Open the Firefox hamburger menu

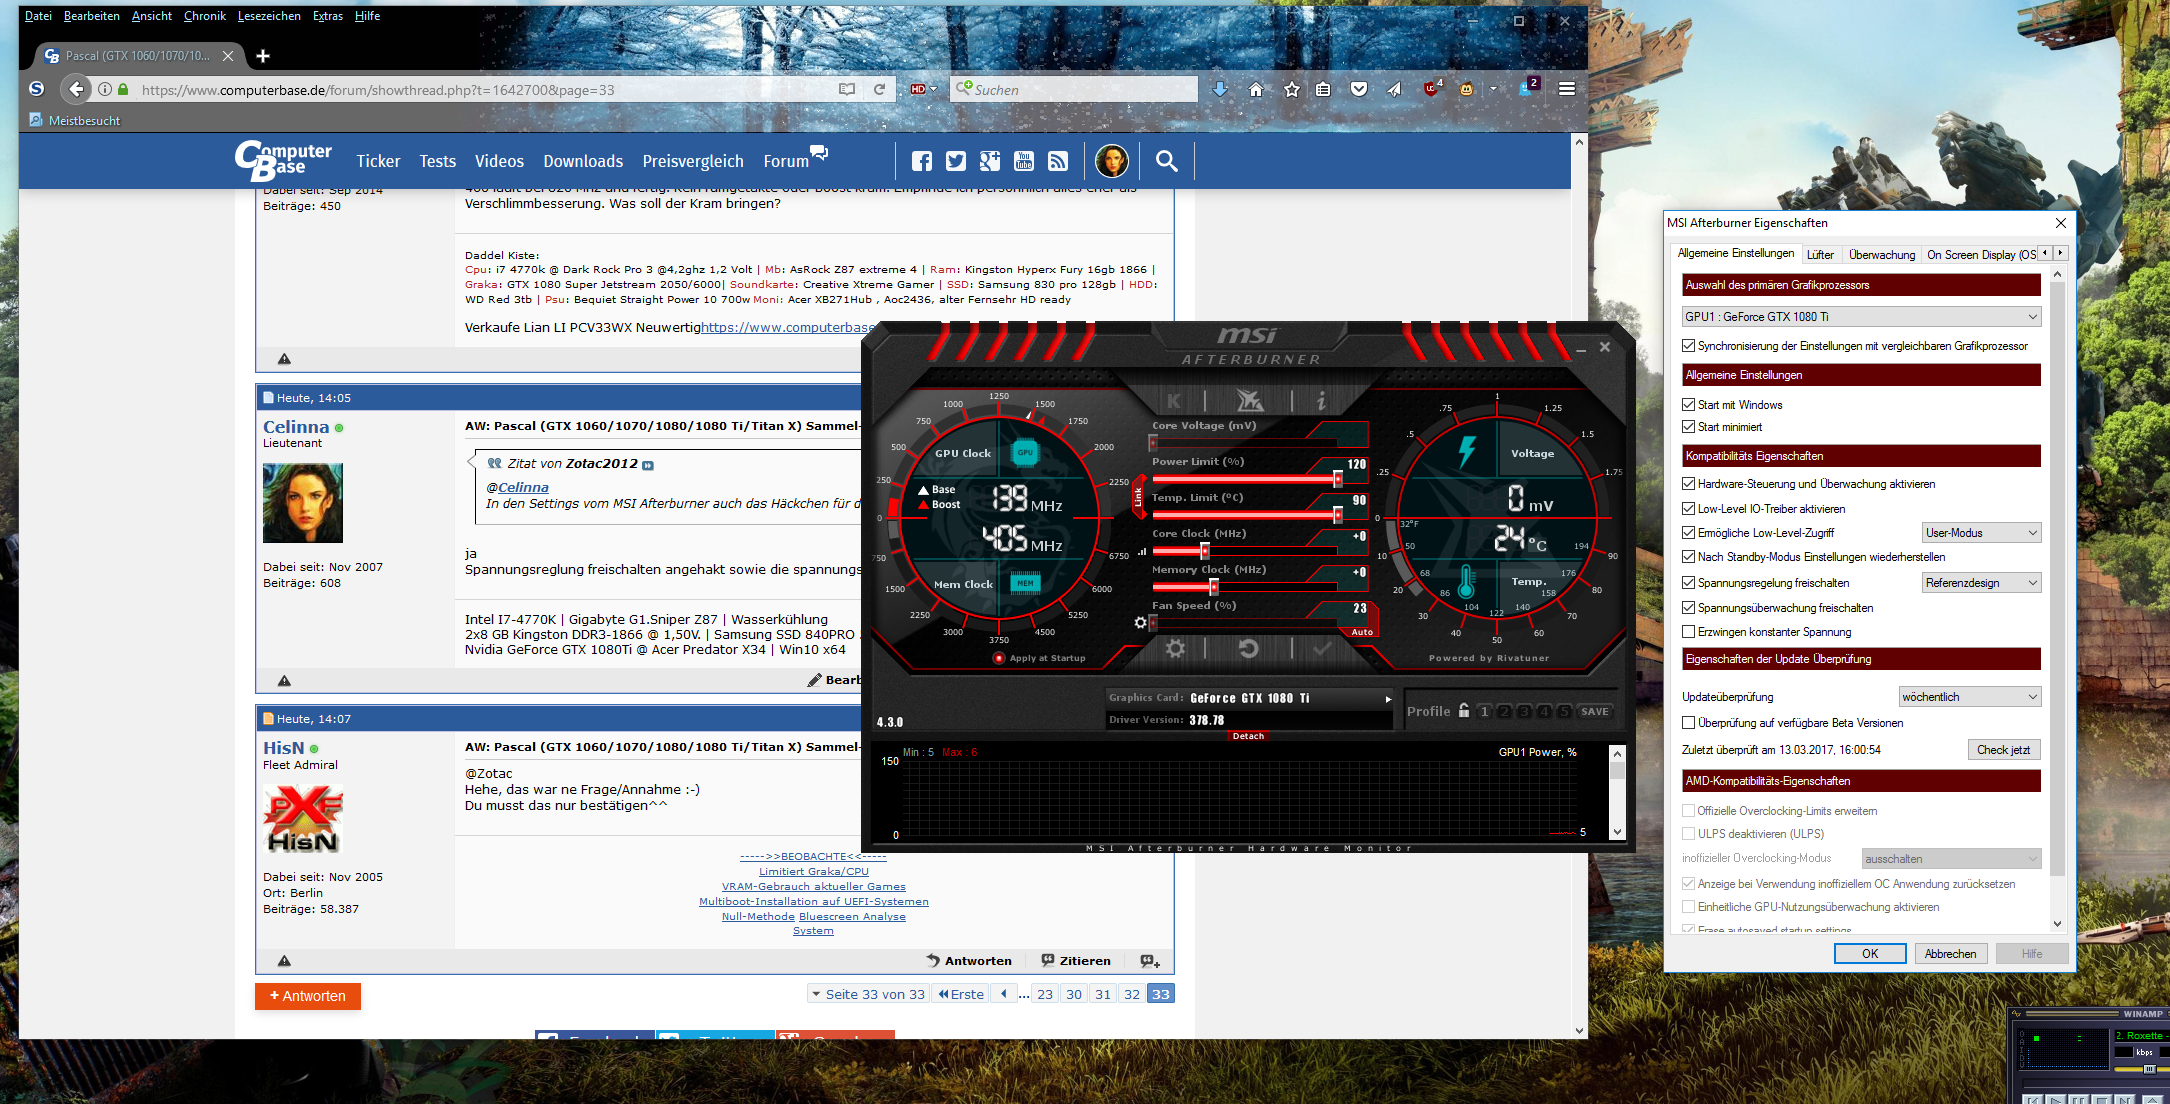pyautogui.click(x=1567, y=89)
